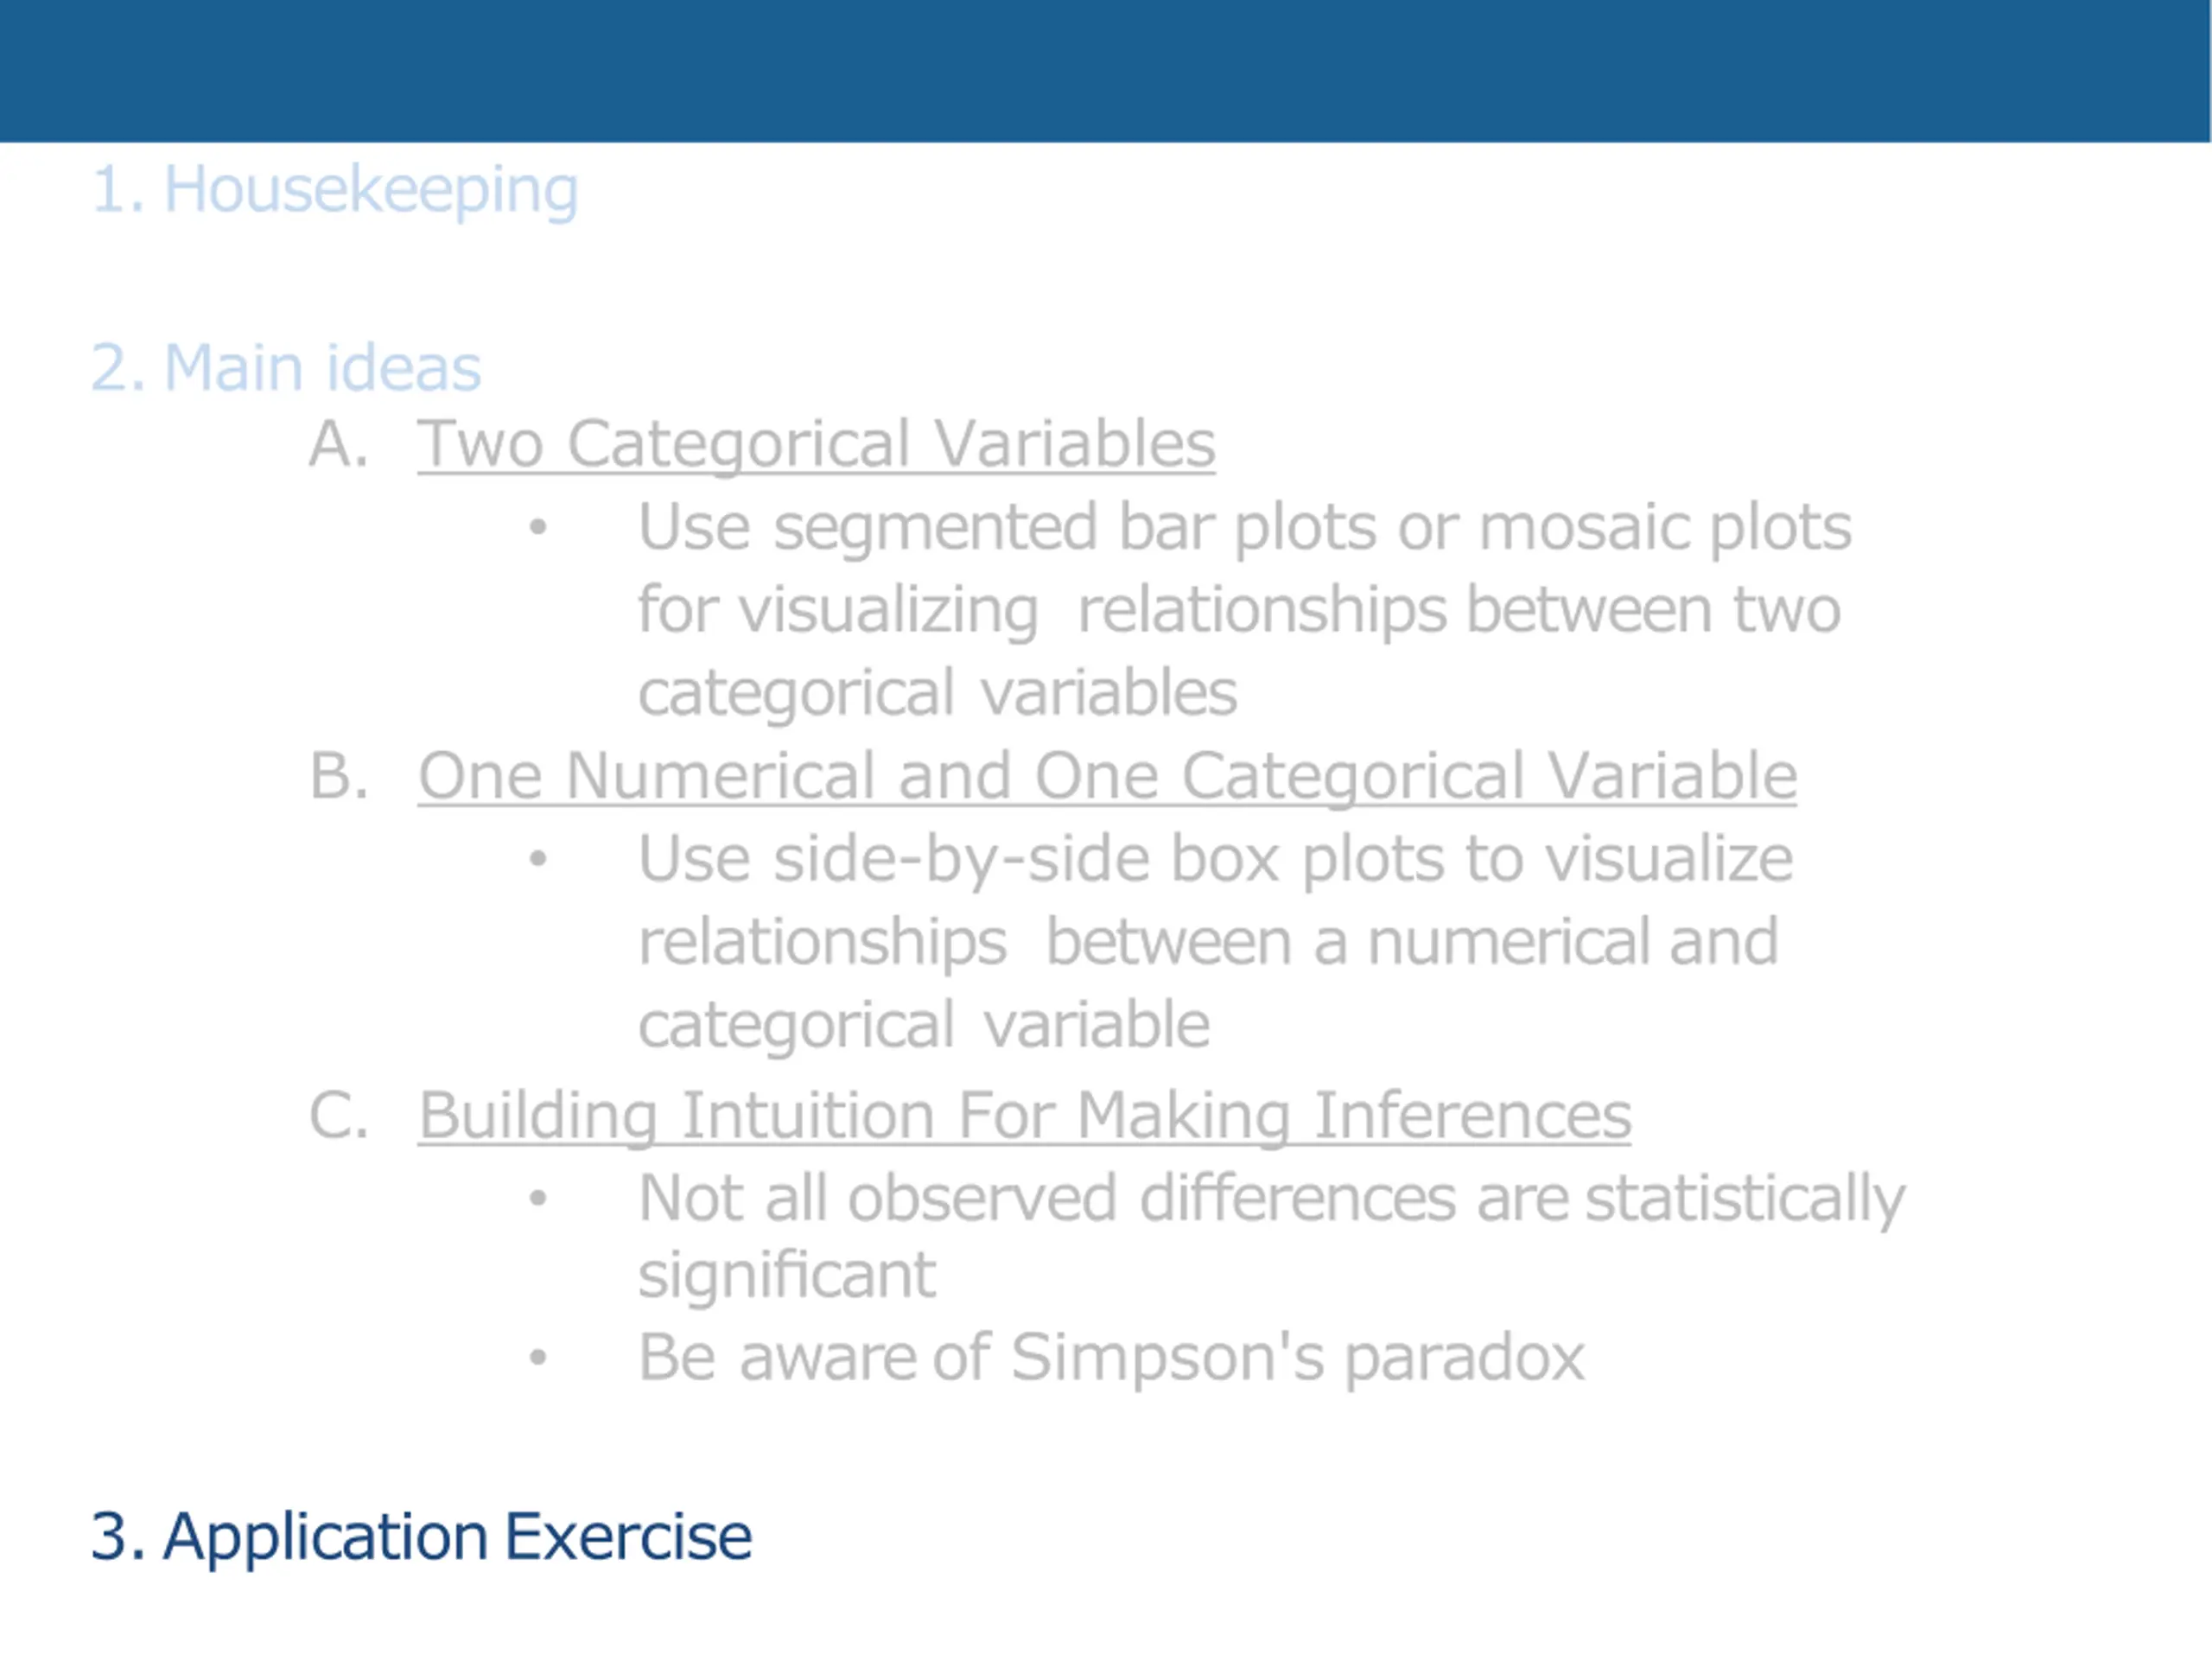The height and width of the screenshot is (1661, 2212).
Task: Click the letter A list marker
Action: (x=338, y=443)
